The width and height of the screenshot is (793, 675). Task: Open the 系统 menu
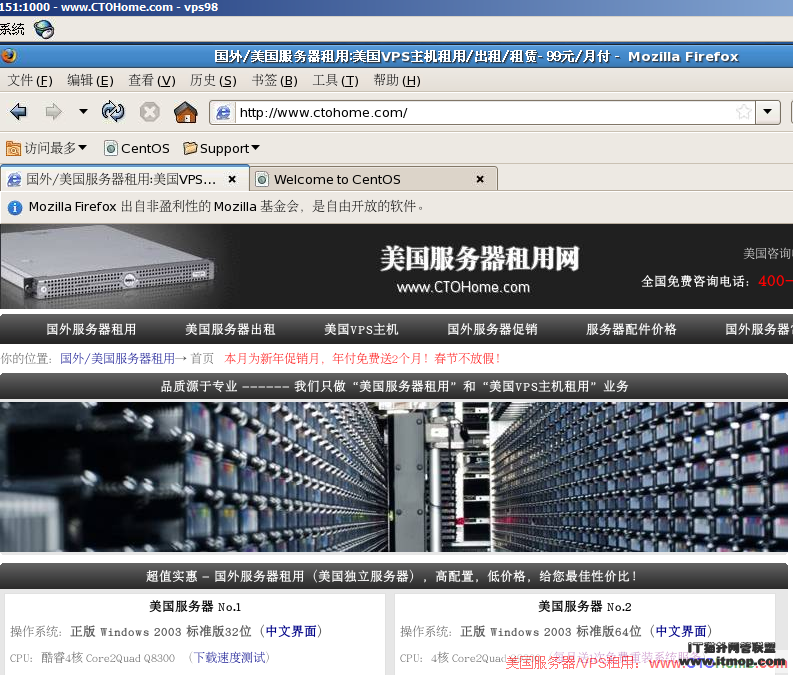12,29
